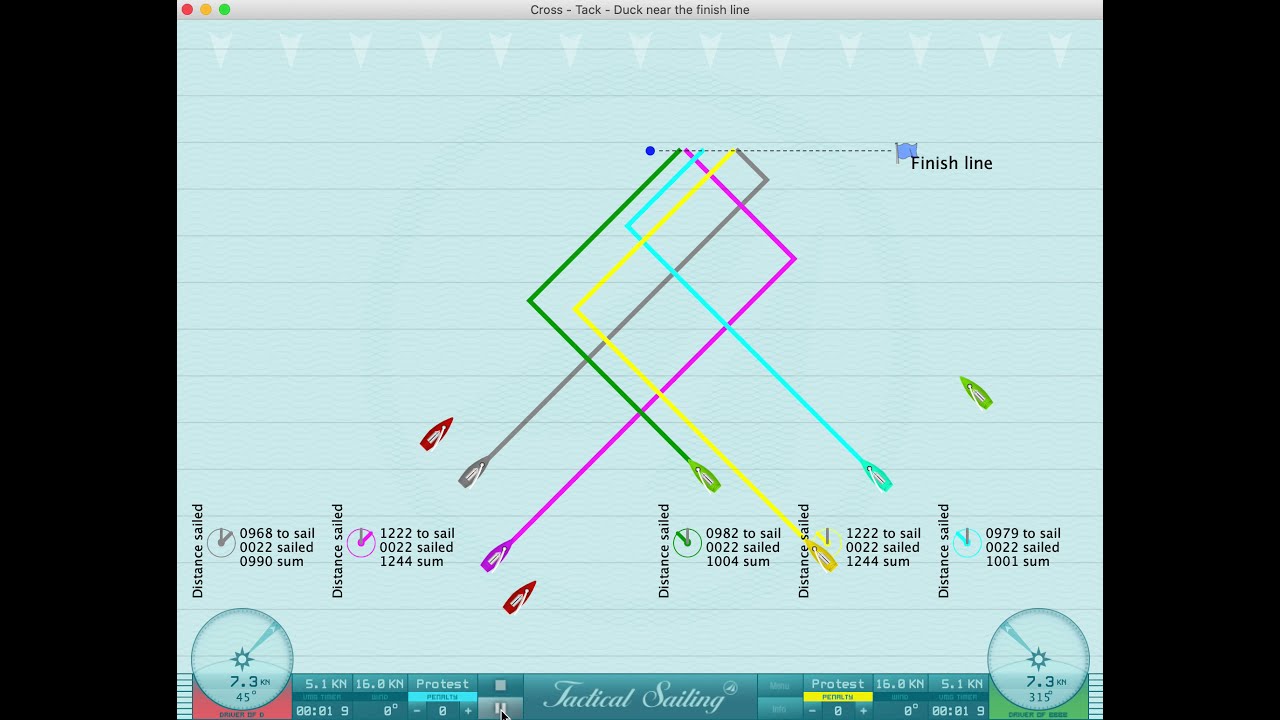
Task: Select the magenta sailboat
Action: [x=496, y=555]
